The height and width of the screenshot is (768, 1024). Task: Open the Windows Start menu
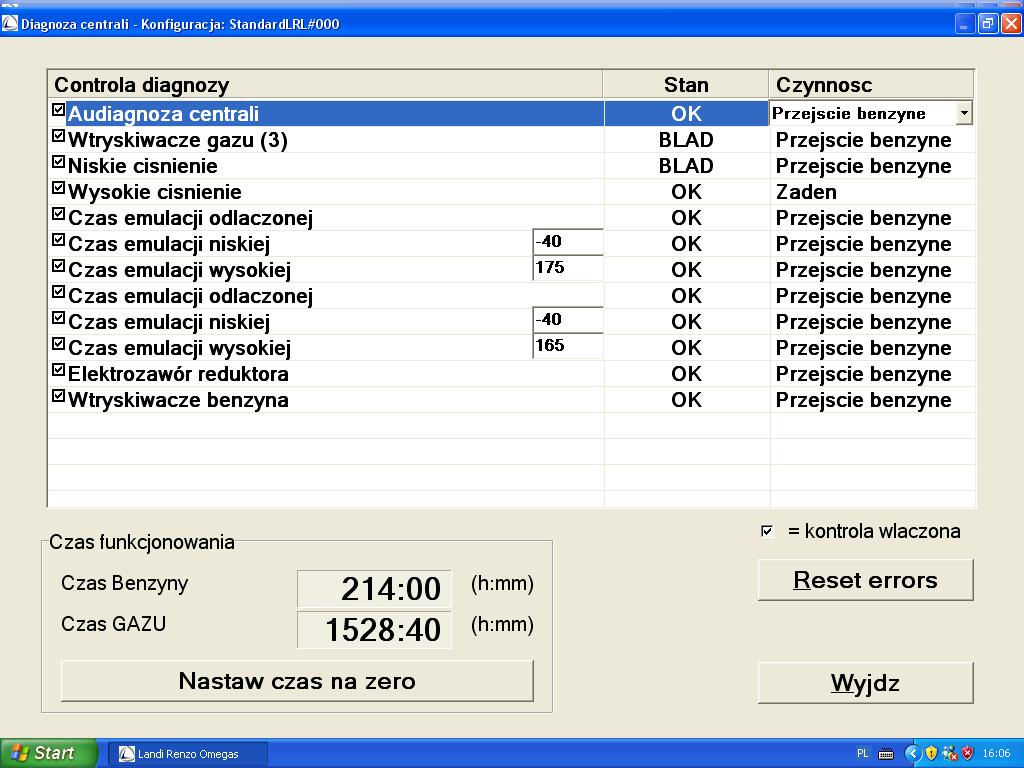48,753
